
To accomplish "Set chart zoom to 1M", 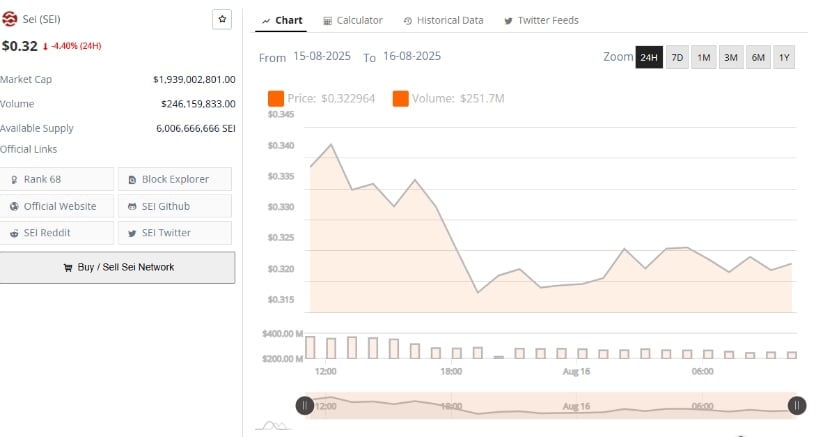I will tap(704, 57).
